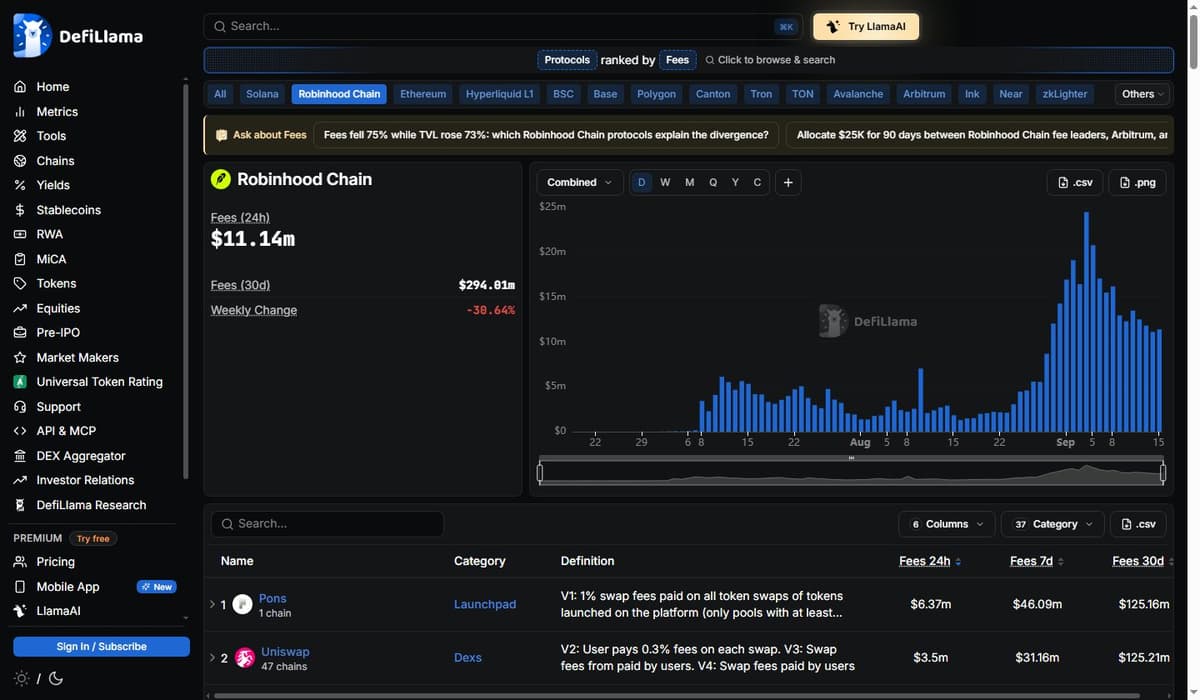Expand the Uniswap row chevron
Image resolution: width=1200 pixels, height=700 pixels.
tap(213, 657)
